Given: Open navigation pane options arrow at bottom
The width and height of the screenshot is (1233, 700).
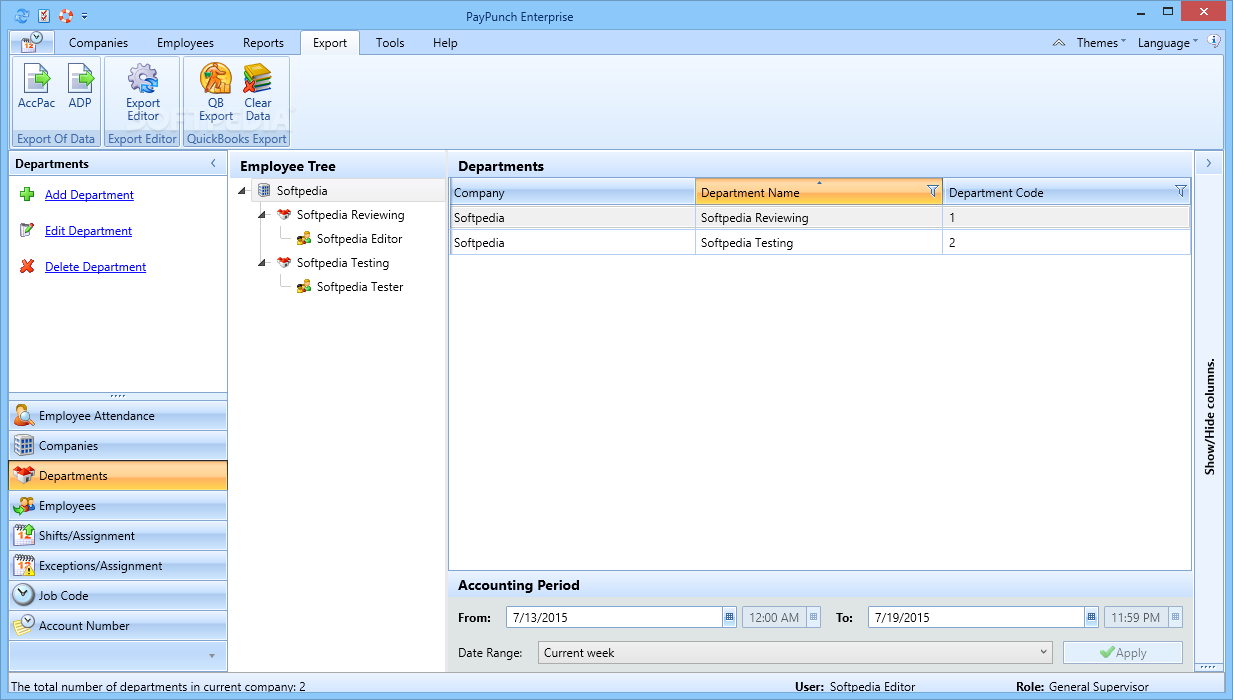Looking at the screenshot, I should [x=211, y=656].
